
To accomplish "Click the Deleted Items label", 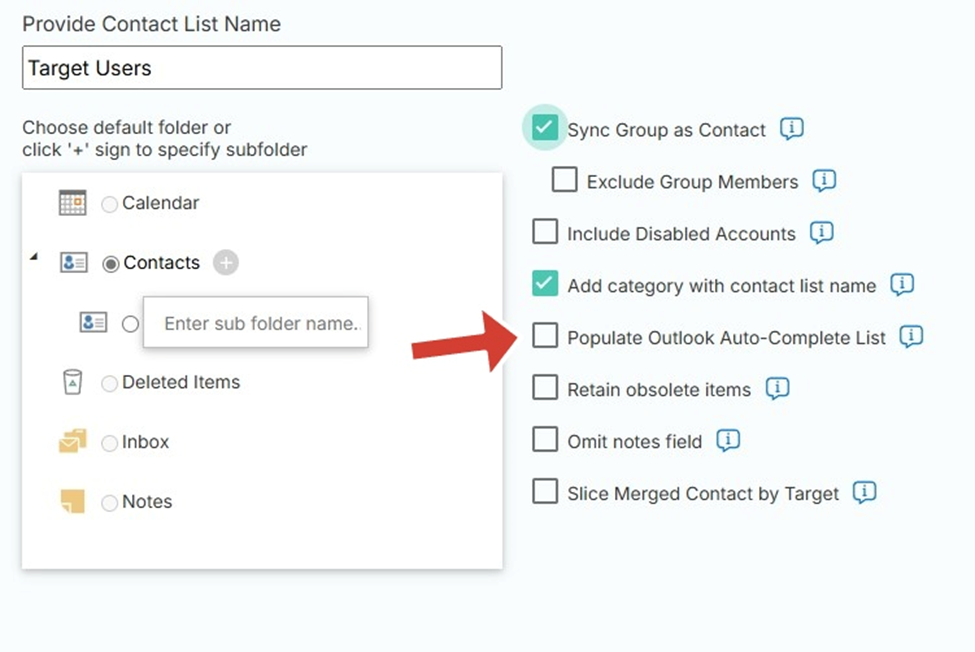I will pyautogui.click(x=181, y=382).
